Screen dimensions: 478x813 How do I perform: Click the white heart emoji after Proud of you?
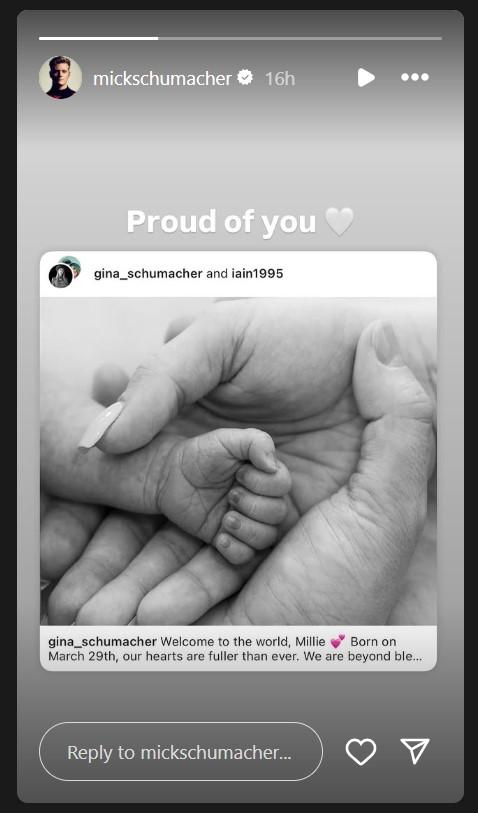(340, 222)
